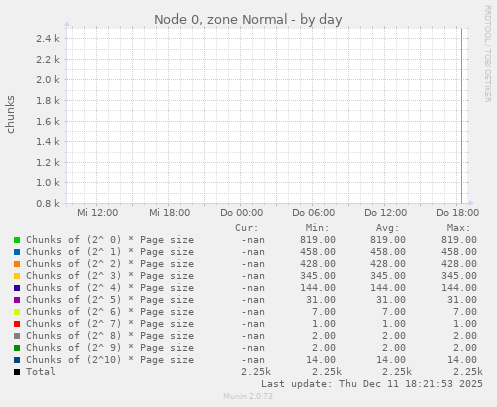This screenshot has width=497, height=407.
Task: Click the green swatch for 2^ 0 chunks
Action: pyautogui.click(x=17, y=240)
